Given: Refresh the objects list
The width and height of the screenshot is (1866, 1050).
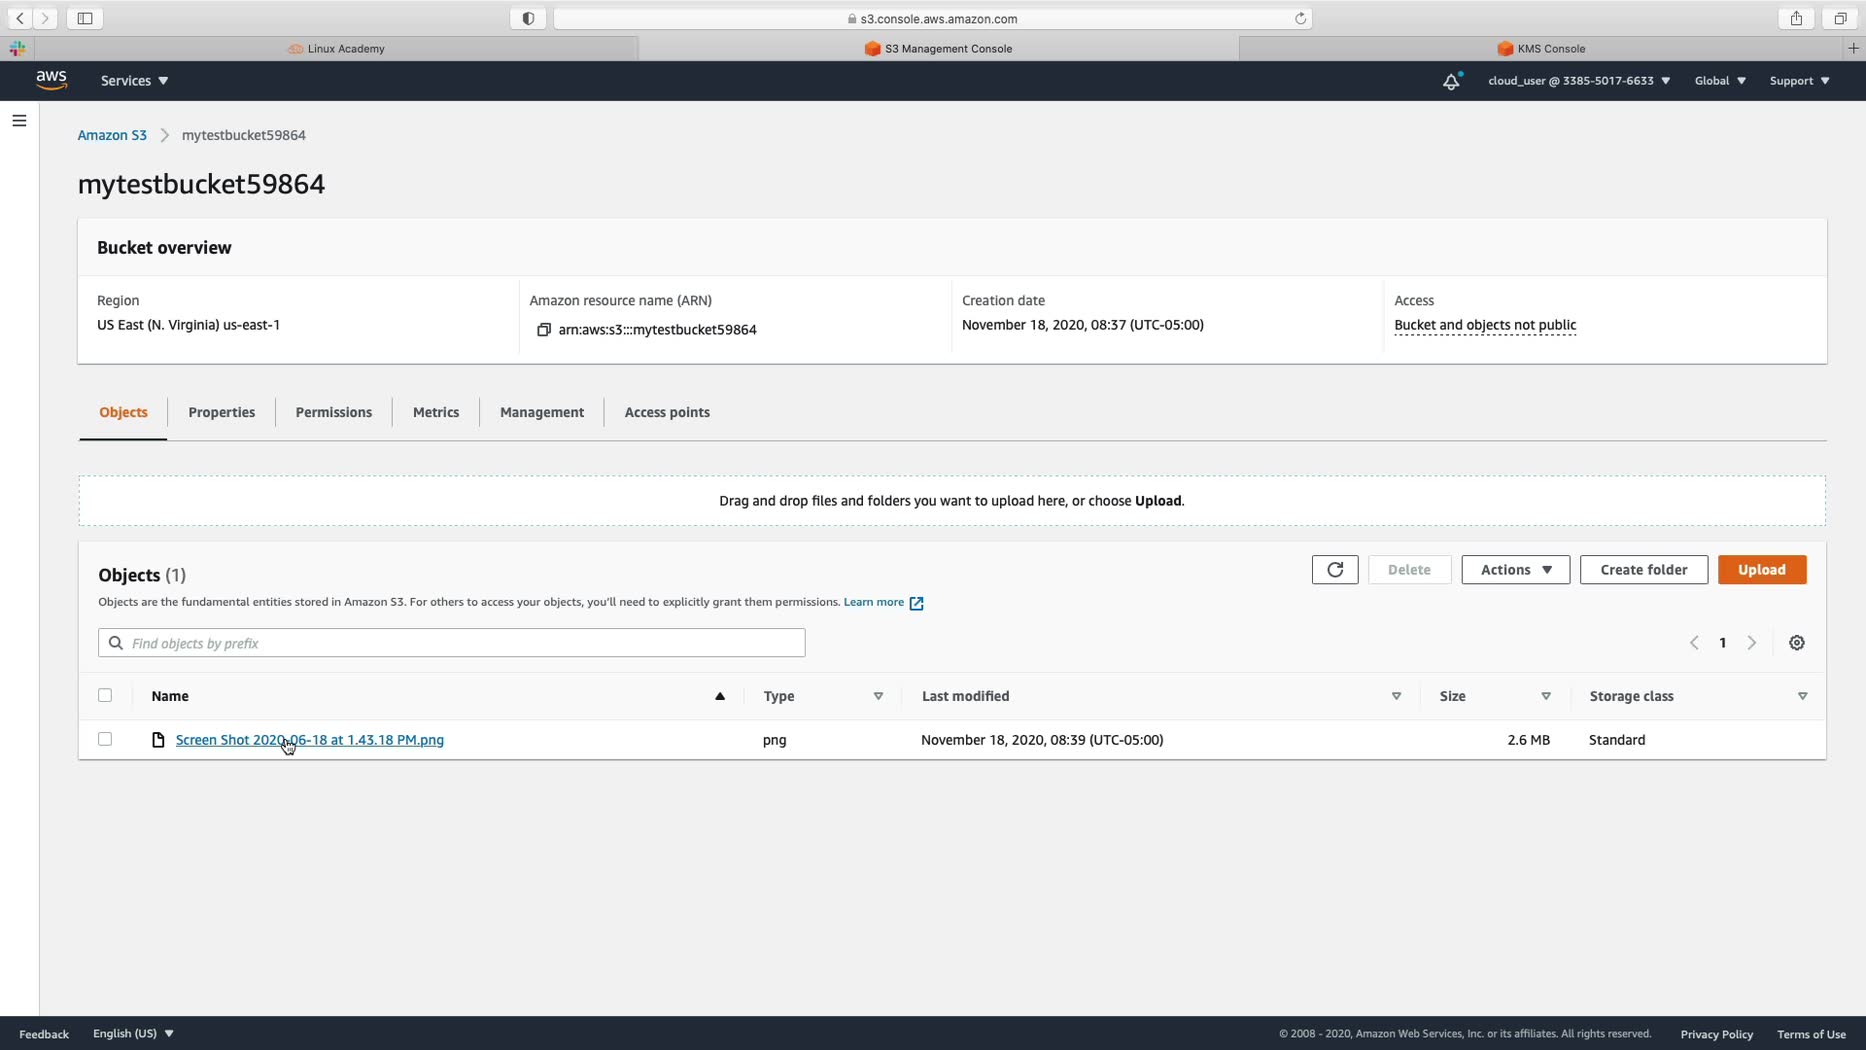Looking at the screenshot, I should 1335,570.
